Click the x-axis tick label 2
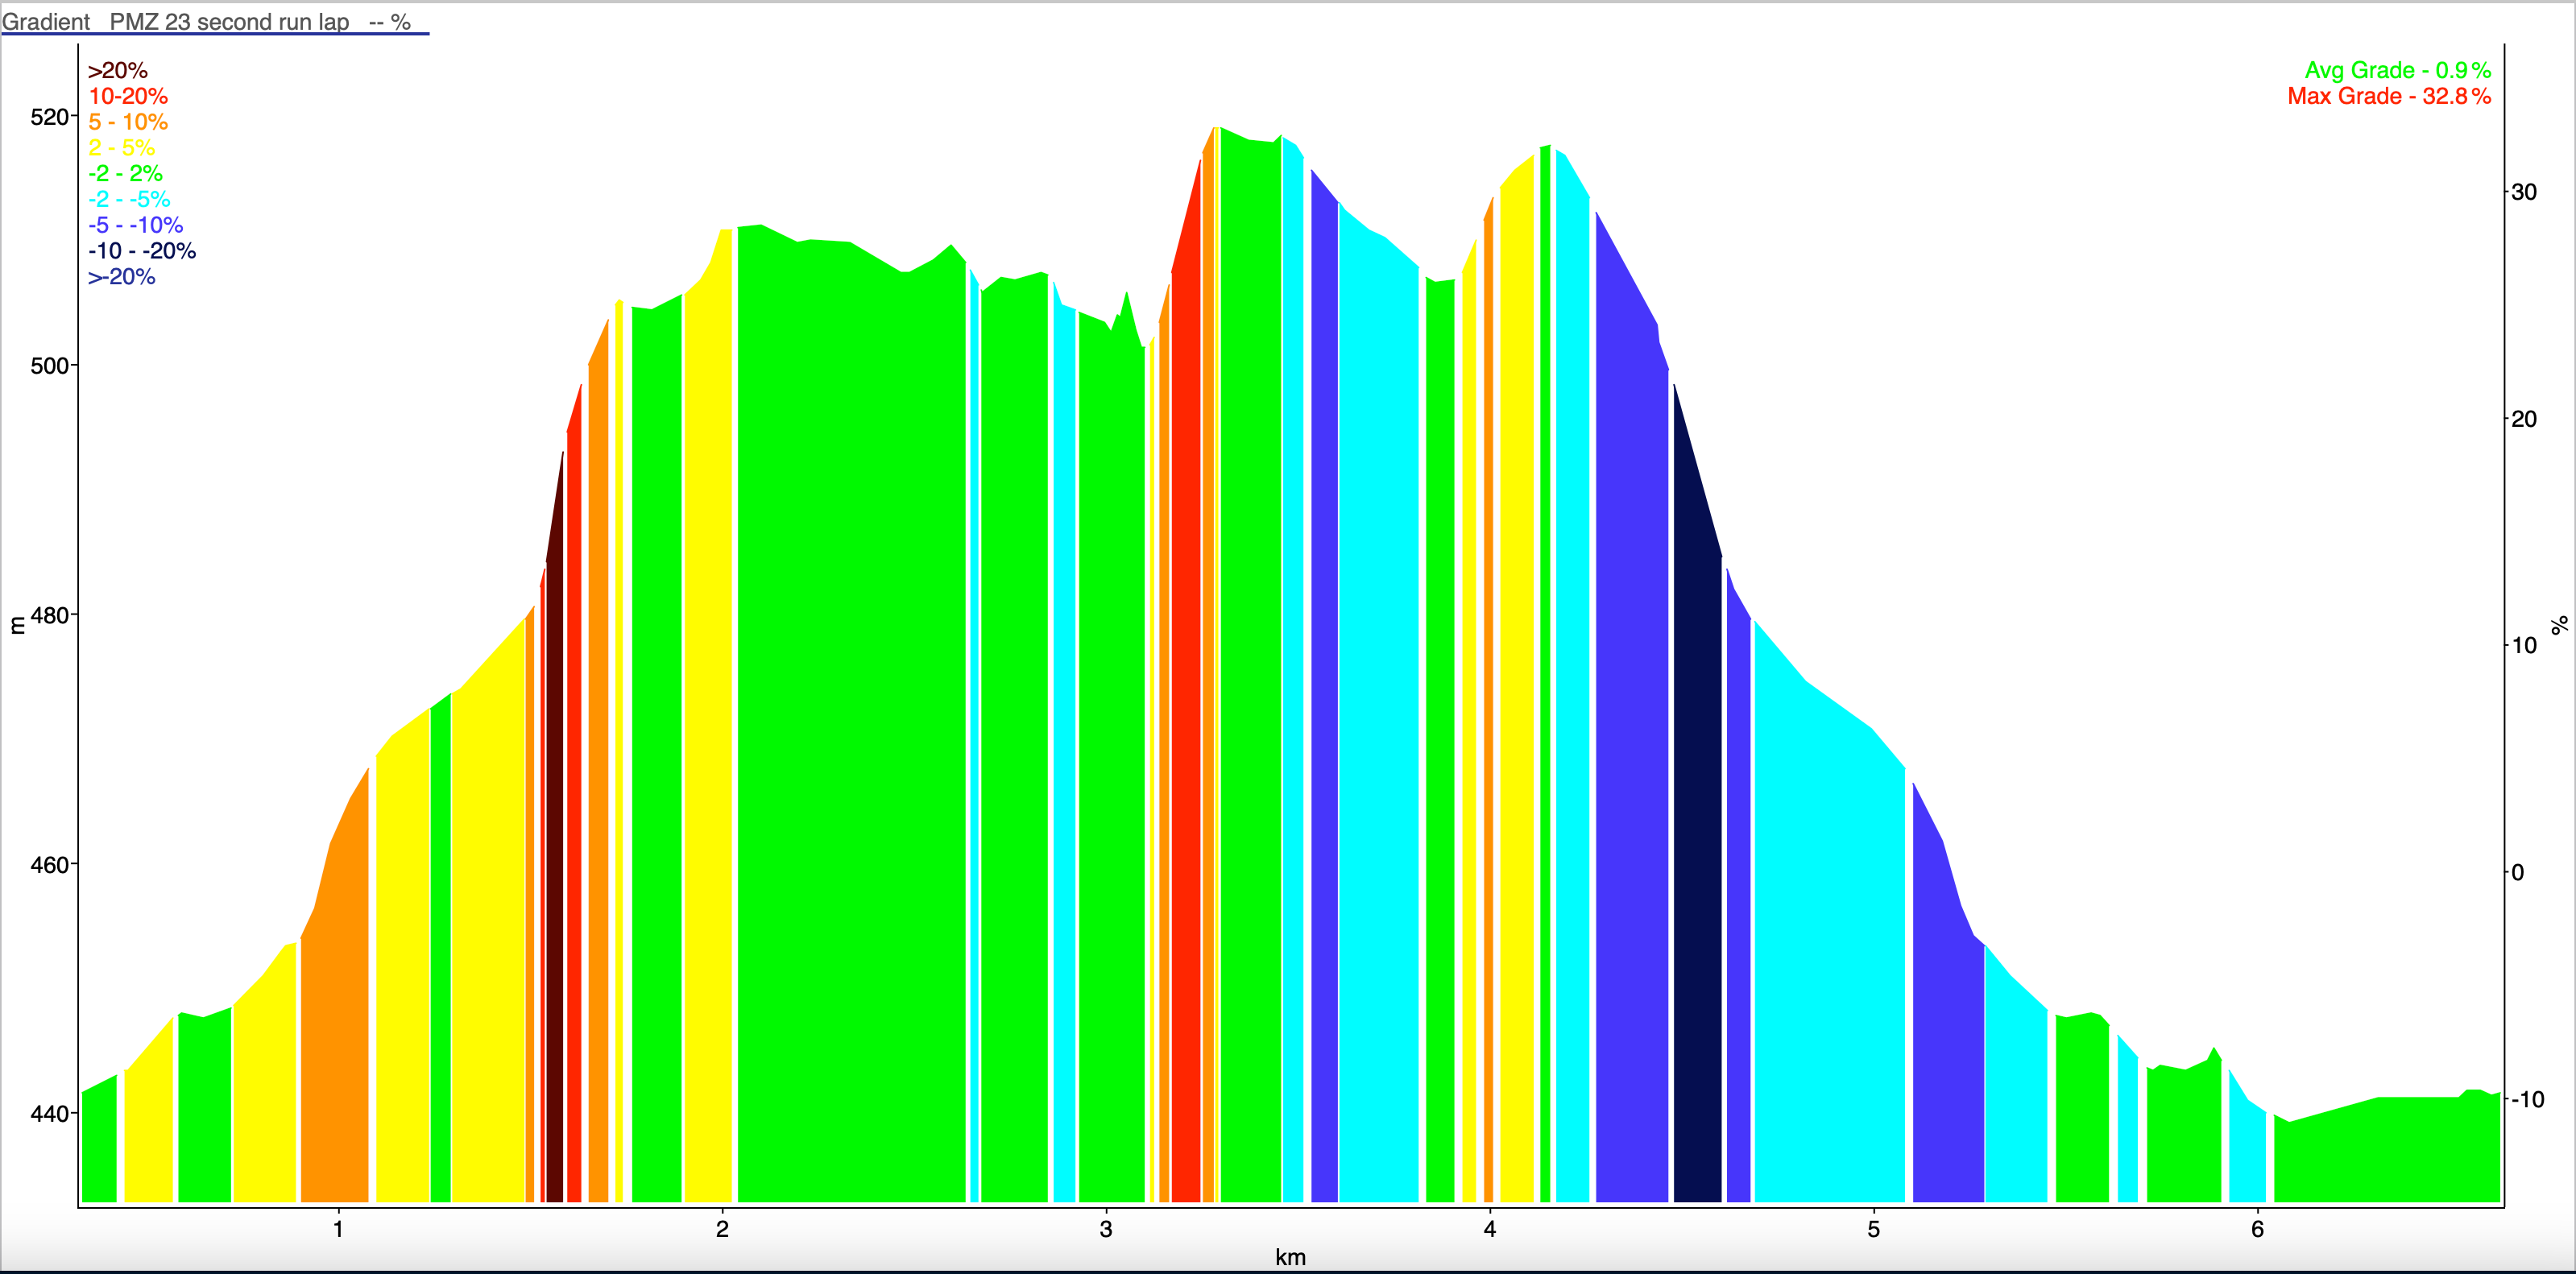Screen dimensions: 2576x1274 [x=722, y=1229]
